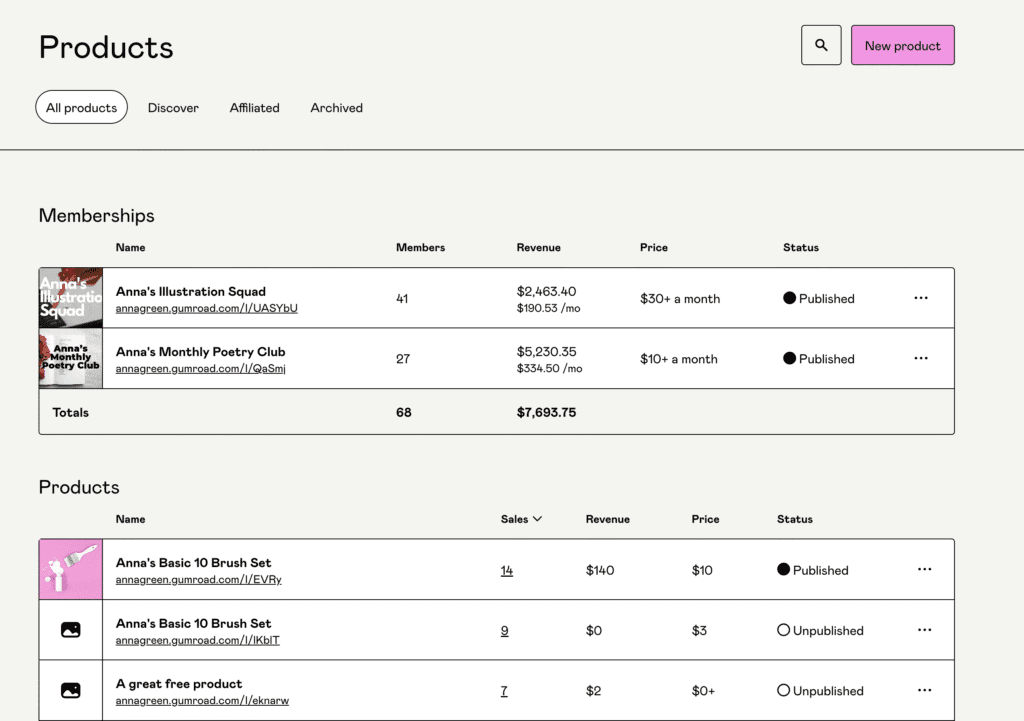Open the options menu for Anna's Illustration Squad

920,297
